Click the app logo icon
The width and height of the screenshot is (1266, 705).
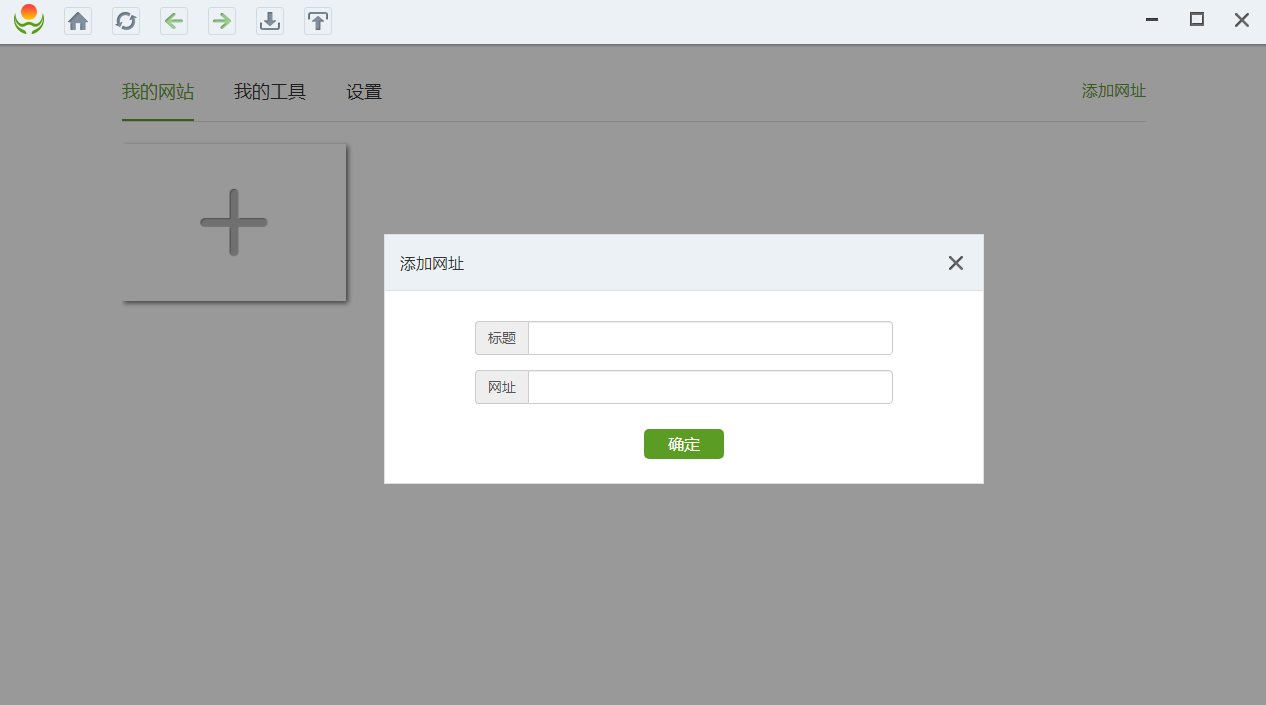[29, 19]
